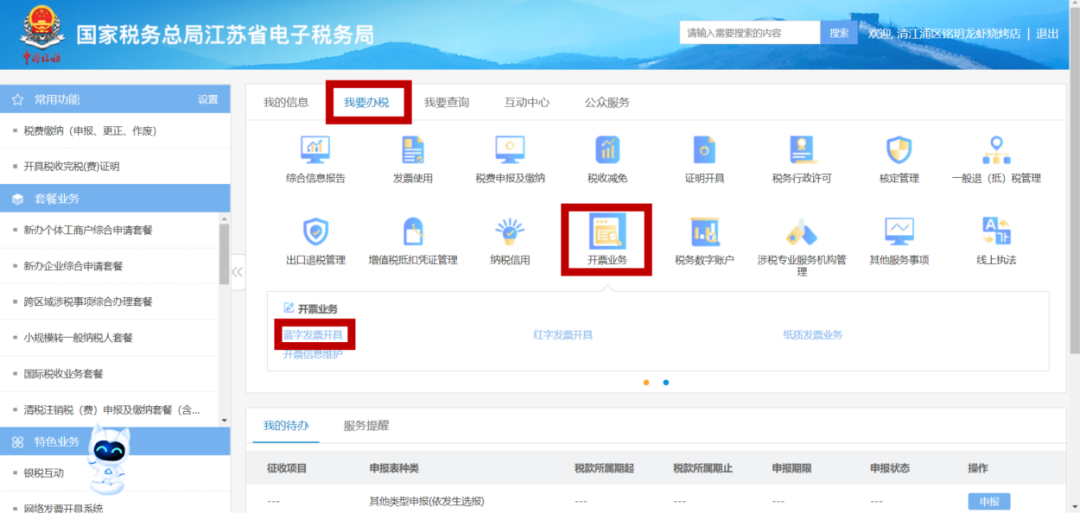Click 其他类型申报(依发生选报) cell
1080x520 pixels.
(427, 501)
